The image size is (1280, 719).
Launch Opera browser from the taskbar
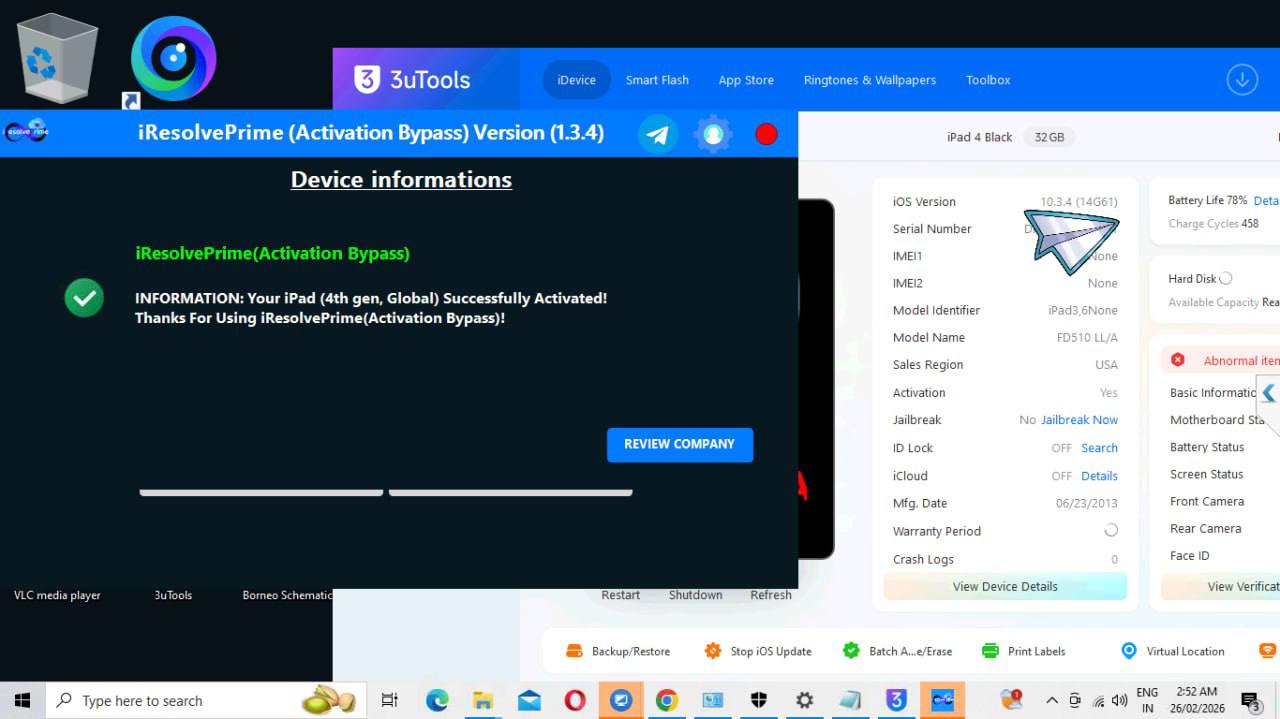click(x=575, y=700)
